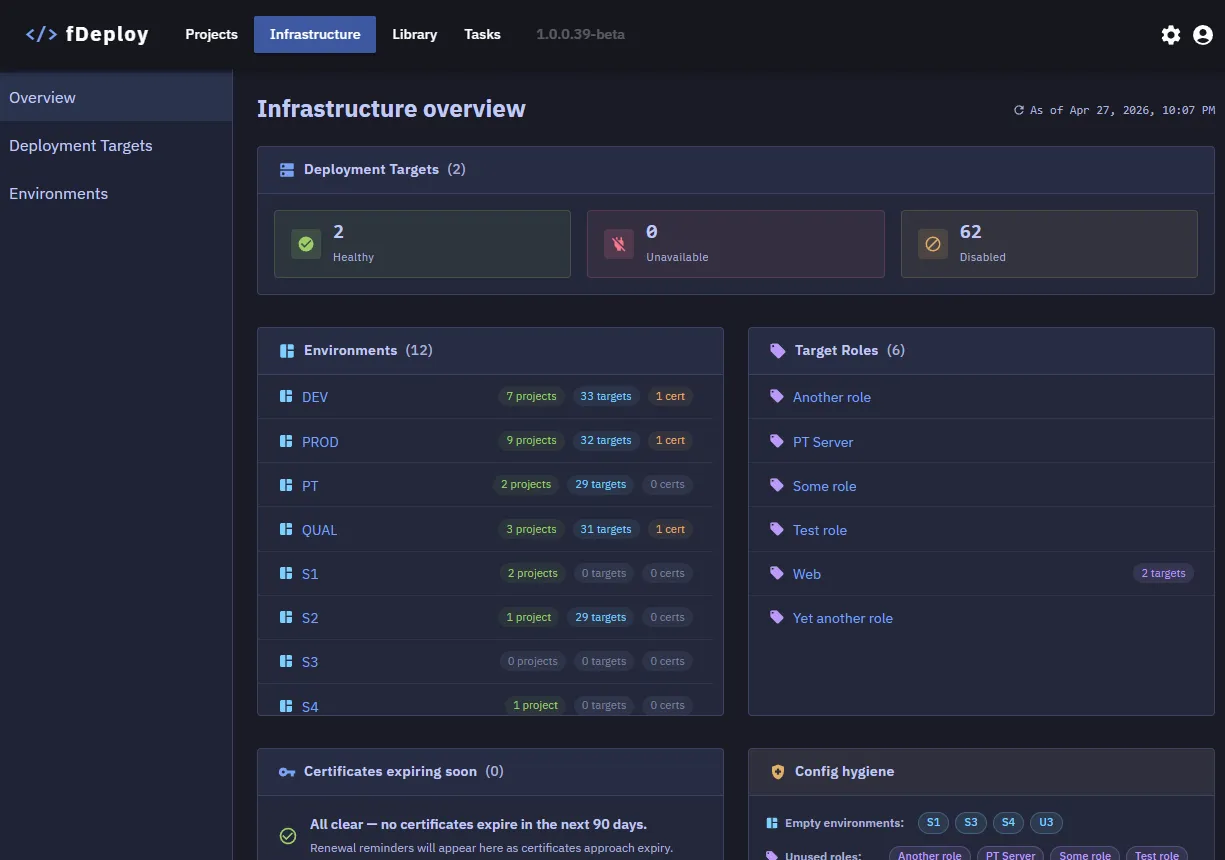Go to Environments in the sidebar
This screenshot has height=860, width=1225.
[x=116, y=193]
